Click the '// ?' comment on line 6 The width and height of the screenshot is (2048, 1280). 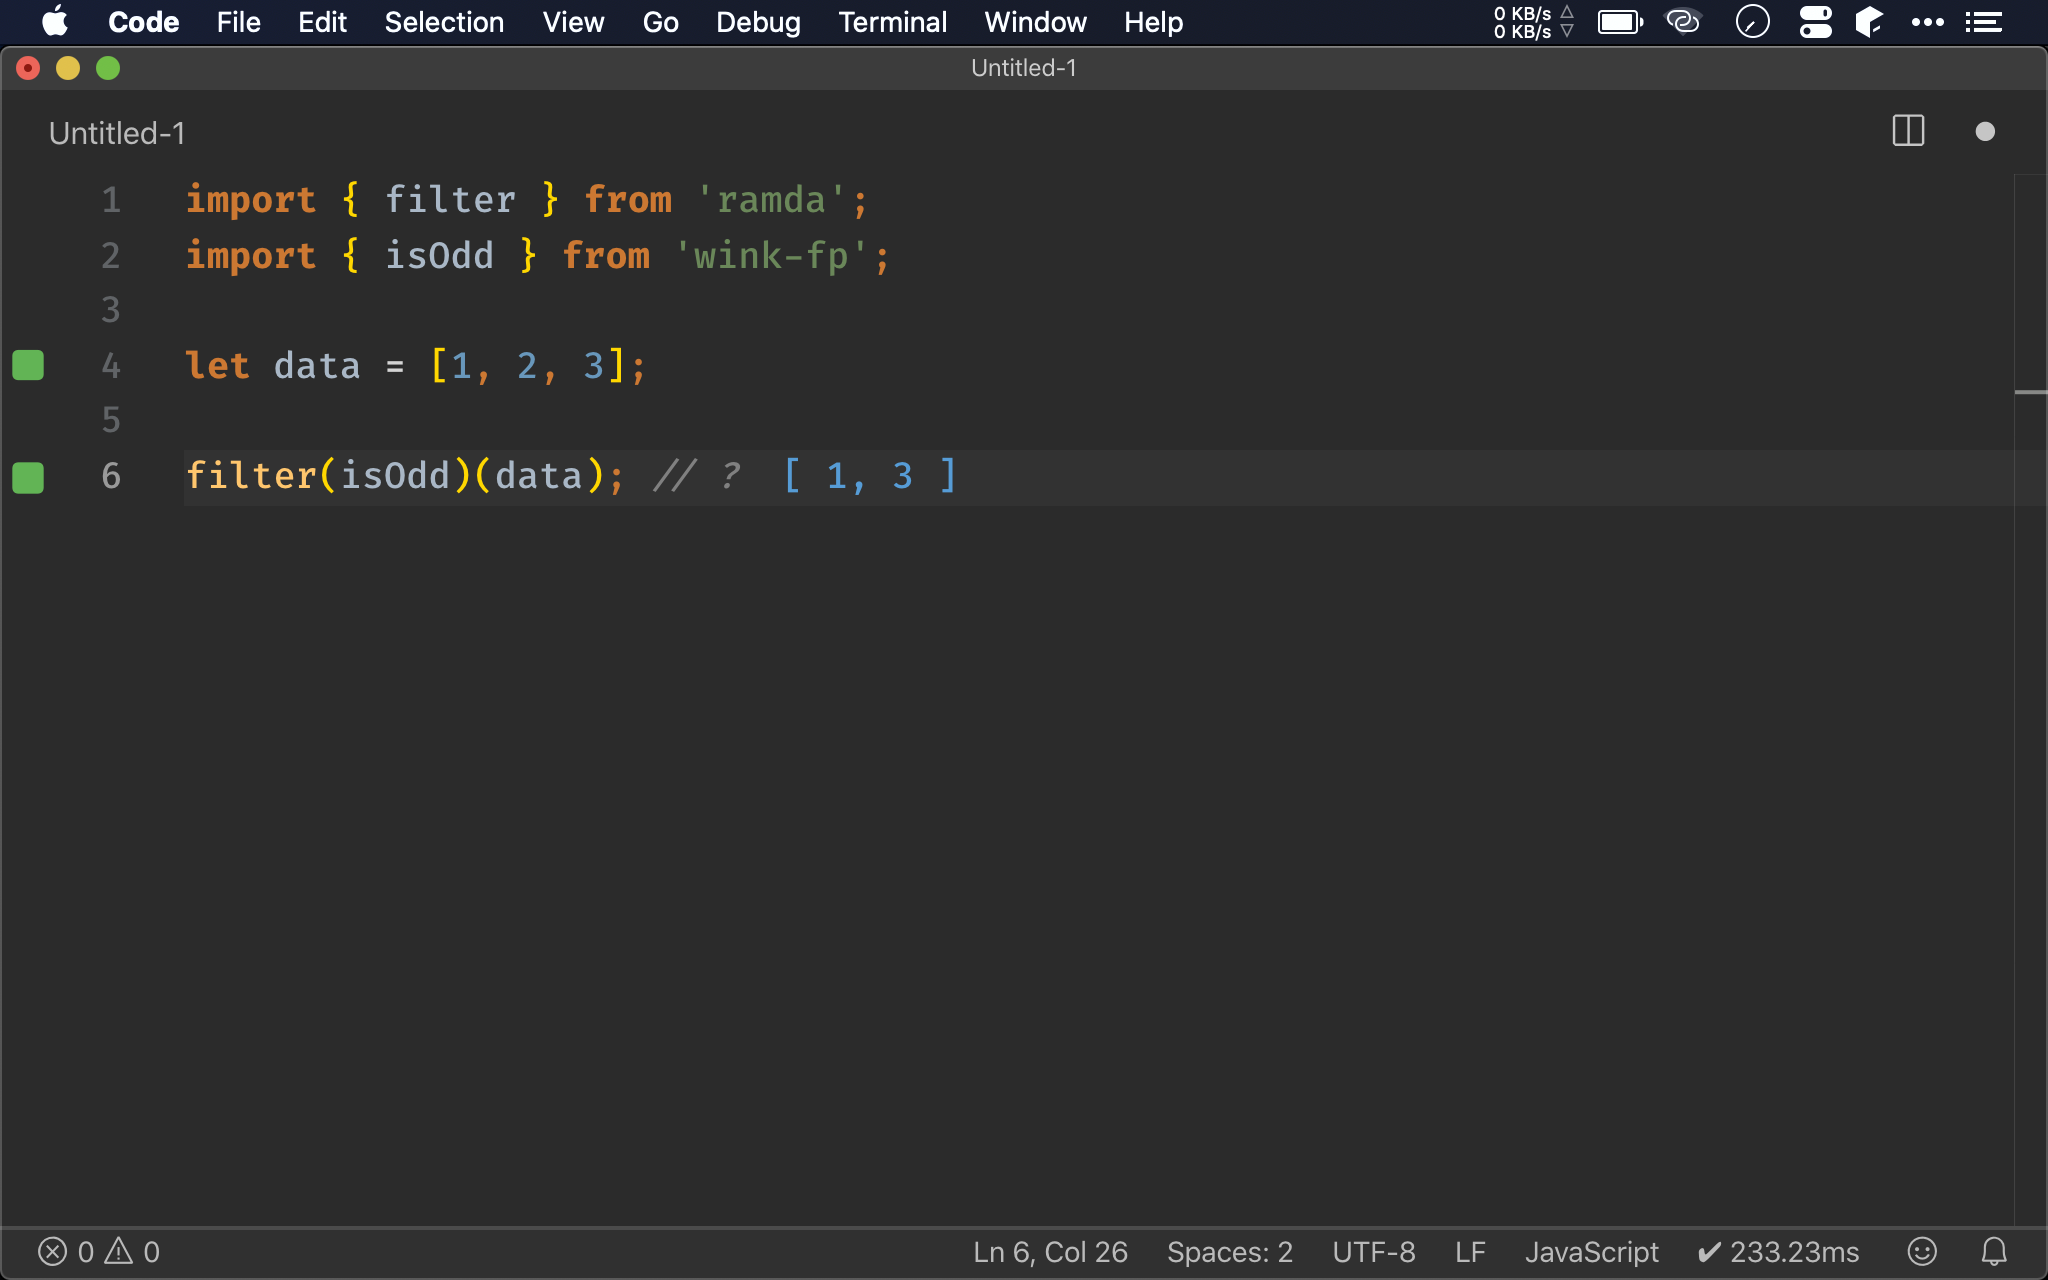point(697,476)
